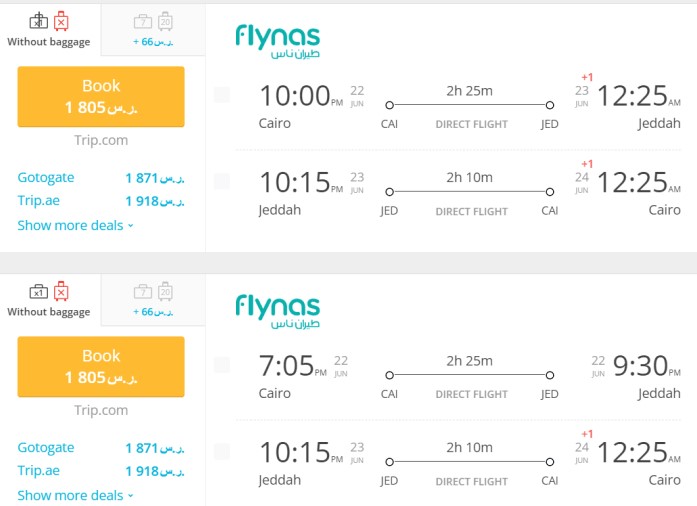Click the red no-checked-baggage icon in first result

click(61, 21)
